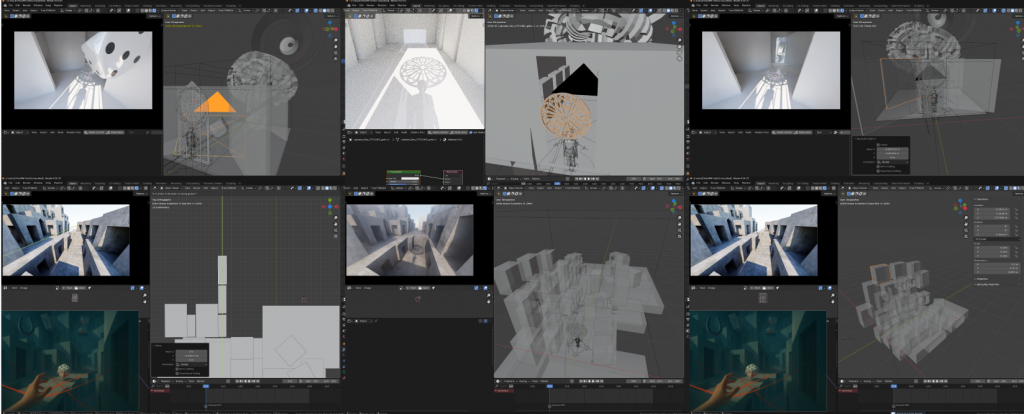This screenshot has width=1024, height=414.
Task: Enable the Linked checkbox in Duplicate Objects panel
Action: [878, 146]
